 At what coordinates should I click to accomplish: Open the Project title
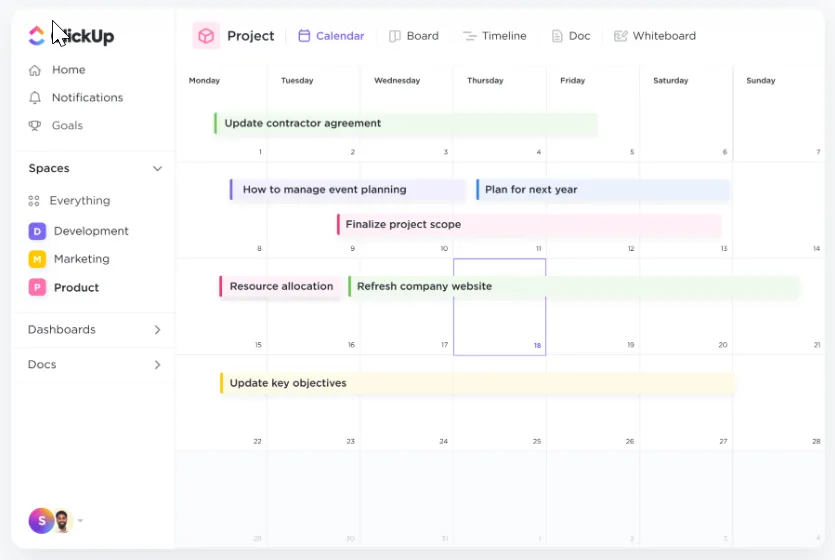coord(251,36)
